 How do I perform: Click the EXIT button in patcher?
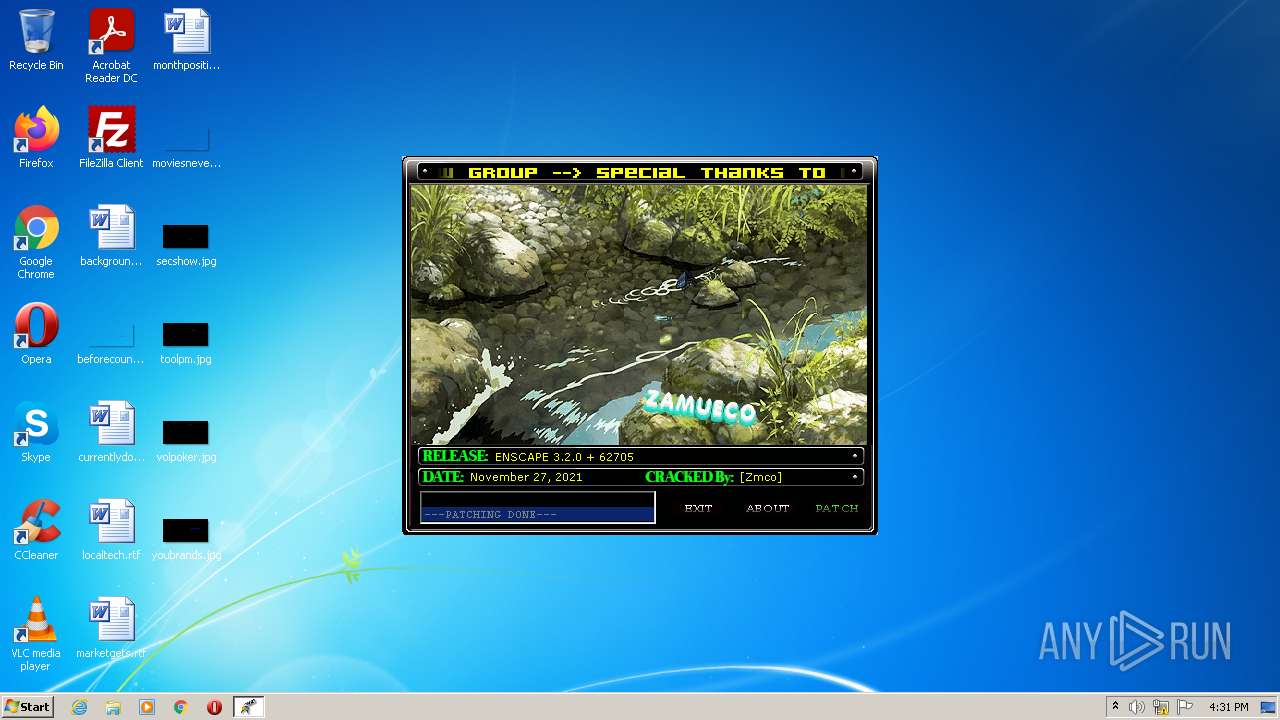[698, 509]
